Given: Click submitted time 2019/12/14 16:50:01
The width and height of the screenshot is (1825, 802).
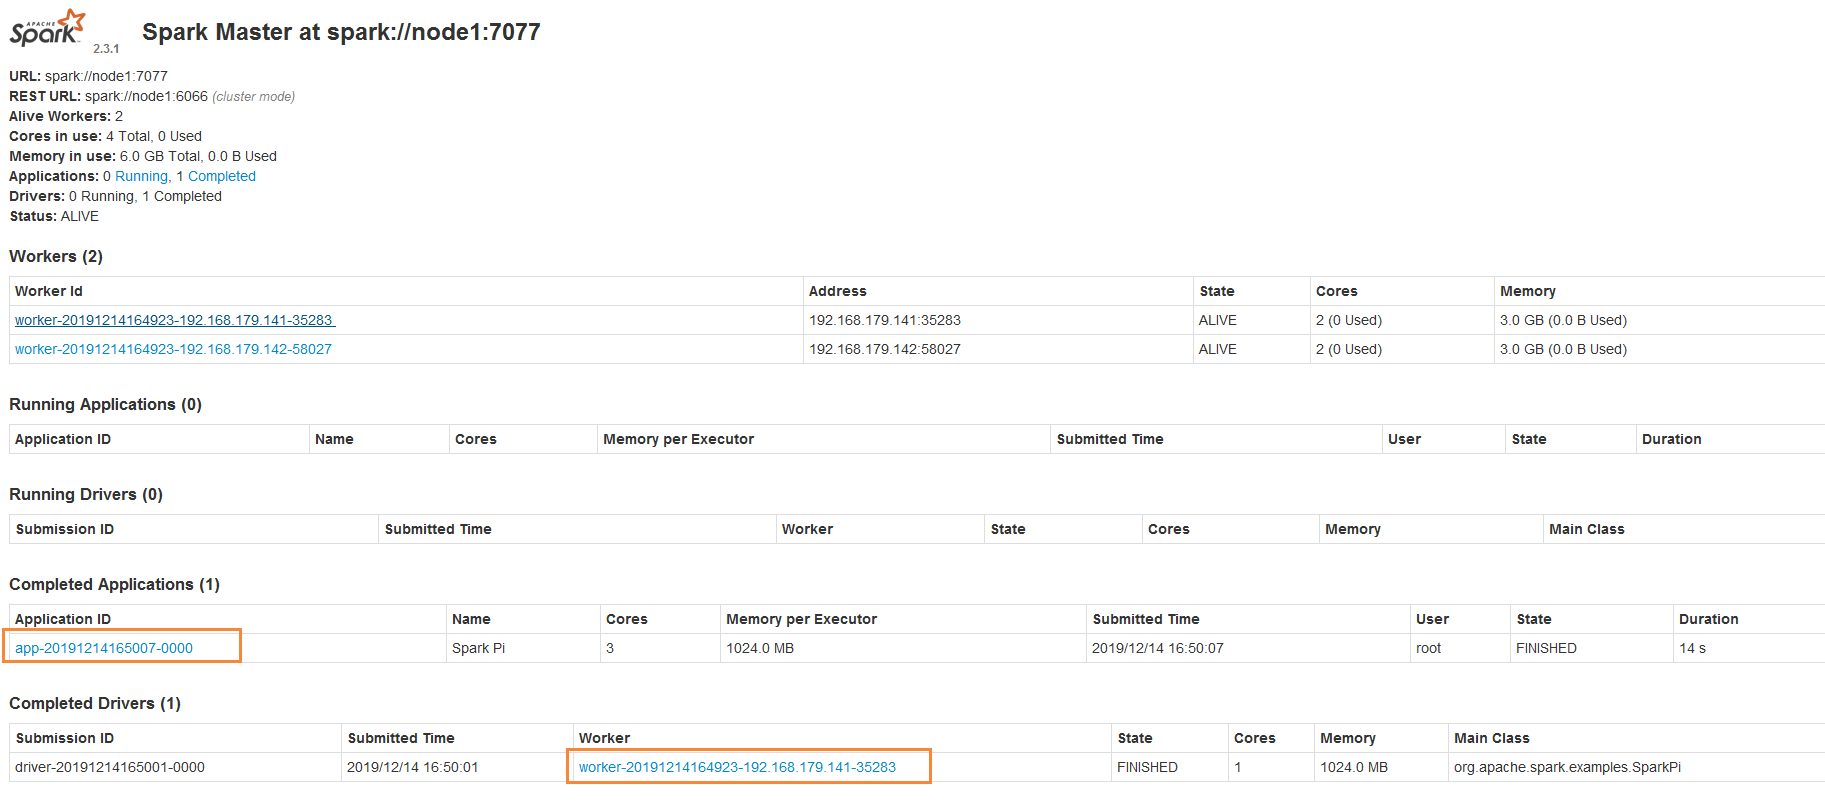Looking at the screenshot, I should click(x=412, y=767).
